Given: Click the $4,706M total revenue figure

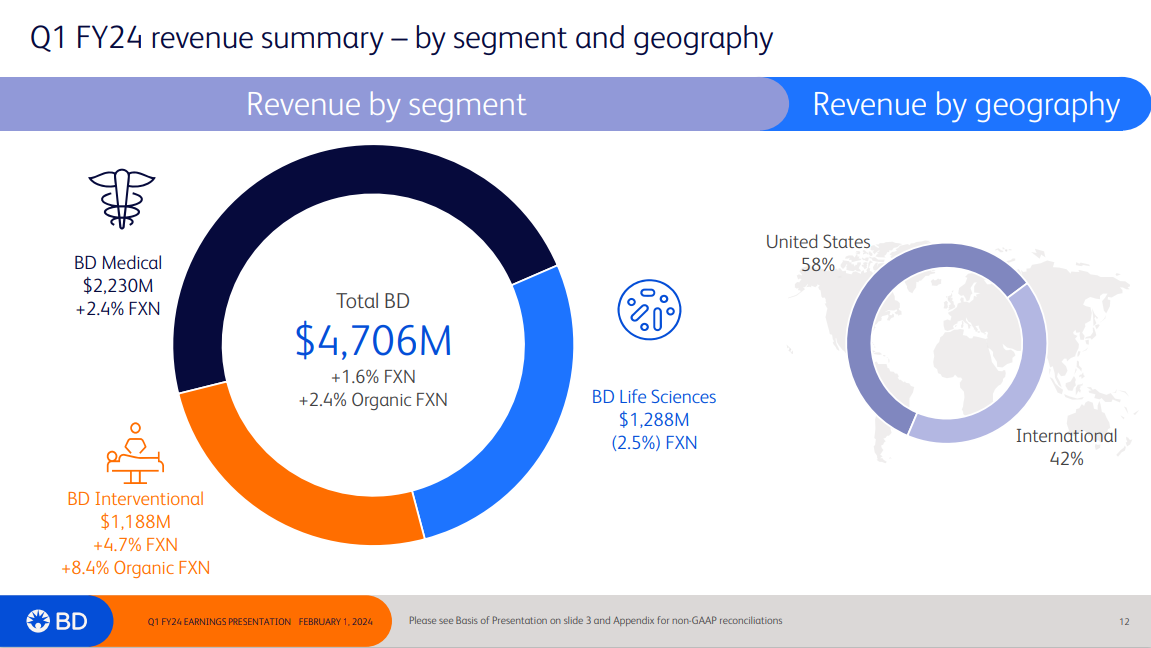Looking at the screenshot, I should [x=373, y=341].
